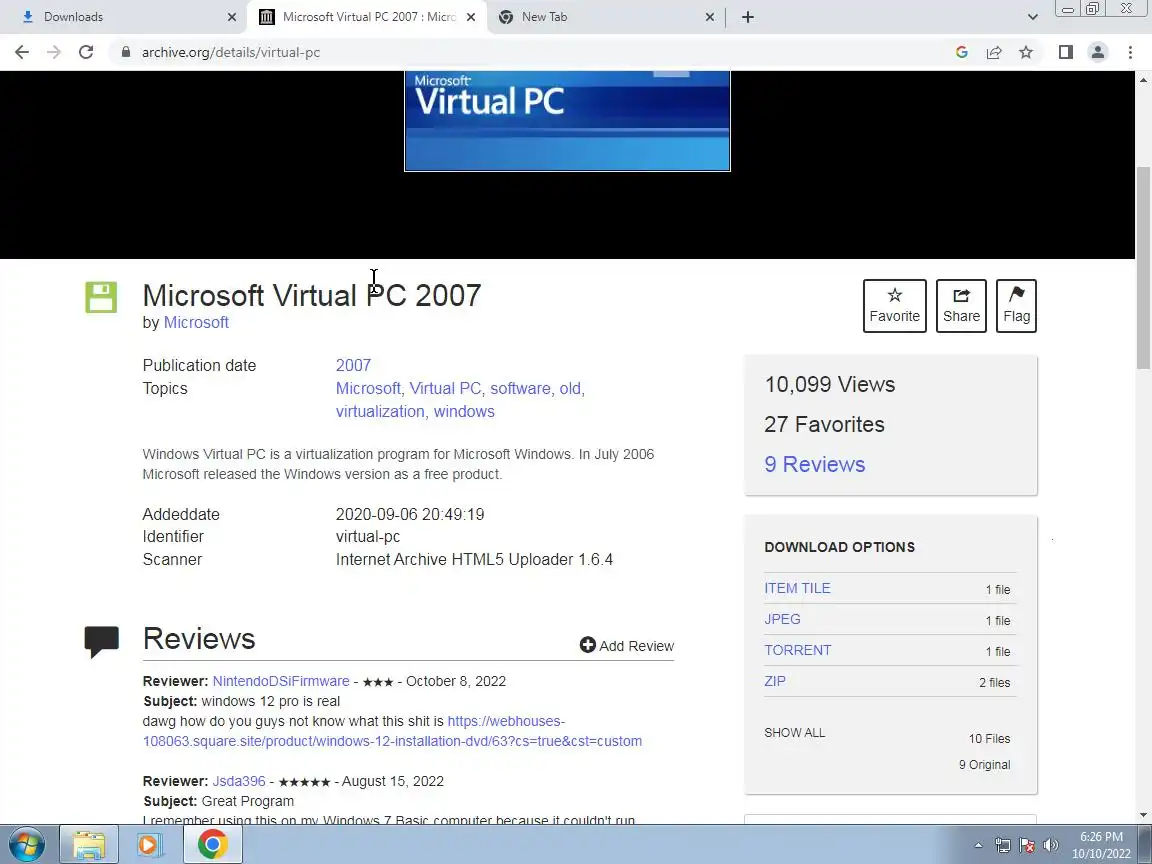Viewport: 1152px width, 864px height.
Task: Close the Downloads tab
Action: click(x=231, y=17)
